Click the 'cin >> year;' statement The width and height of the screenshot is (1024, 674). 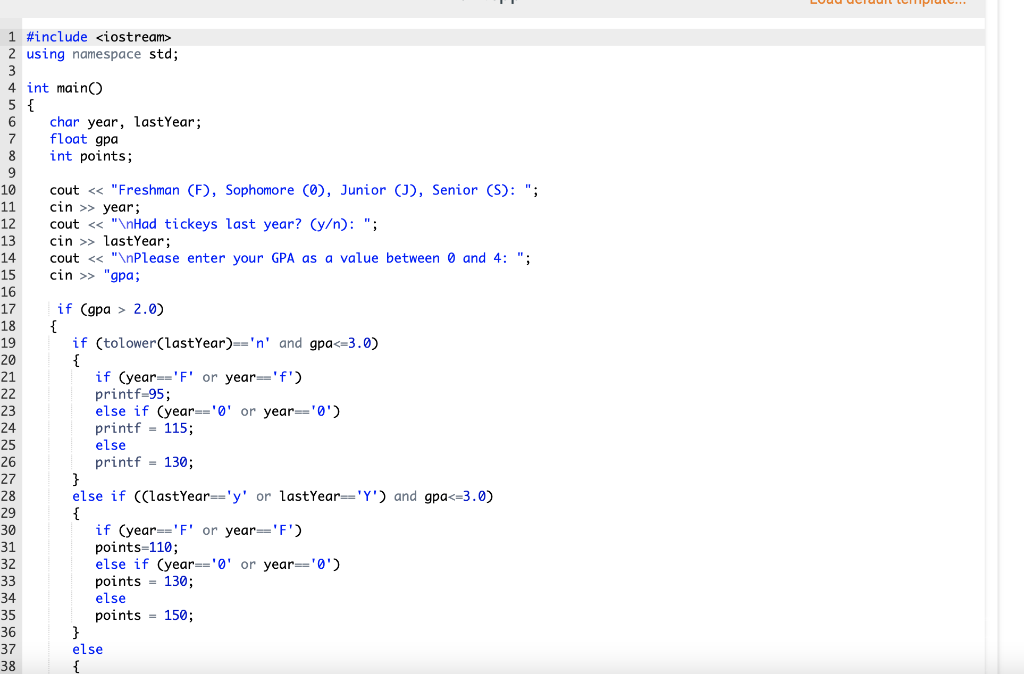tap(95, 207)
